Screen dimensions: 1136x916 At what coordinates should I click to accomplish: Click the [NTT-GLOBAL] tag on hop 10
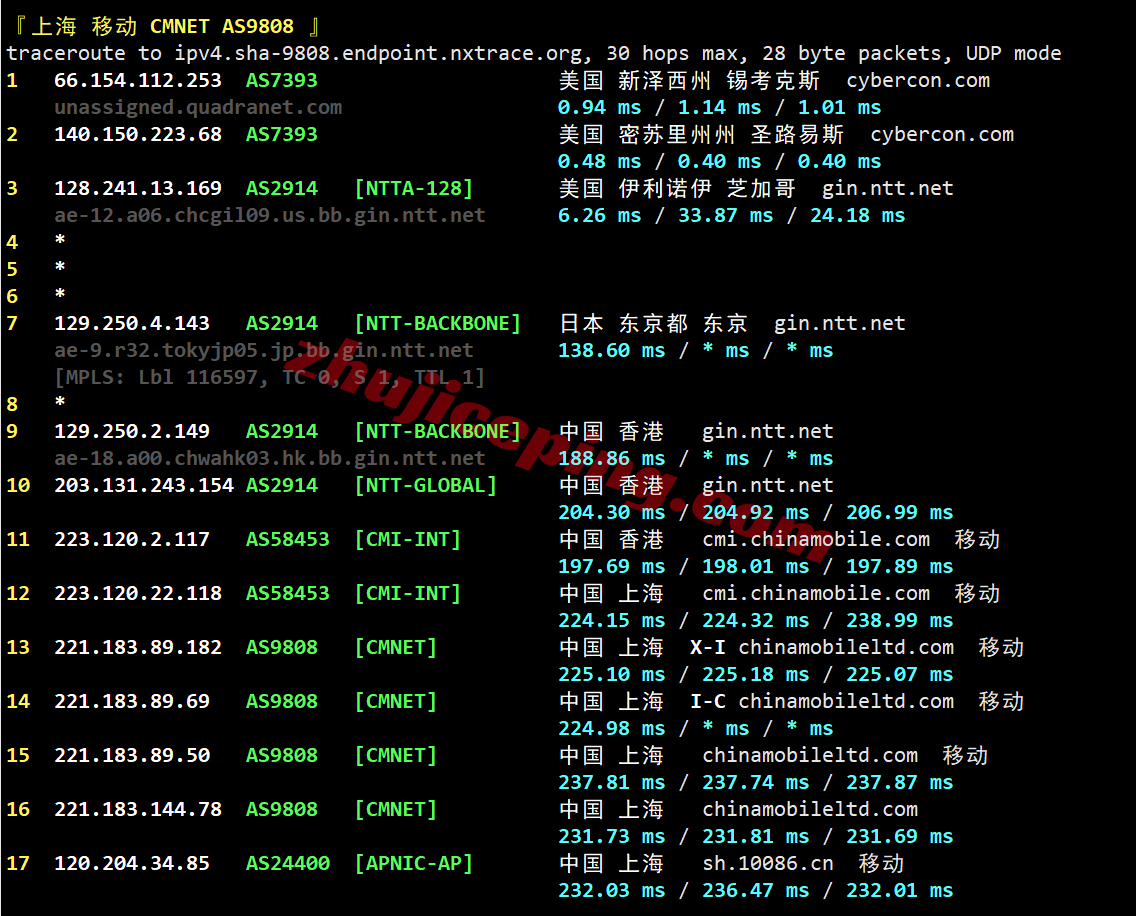(x=423, y=485)
